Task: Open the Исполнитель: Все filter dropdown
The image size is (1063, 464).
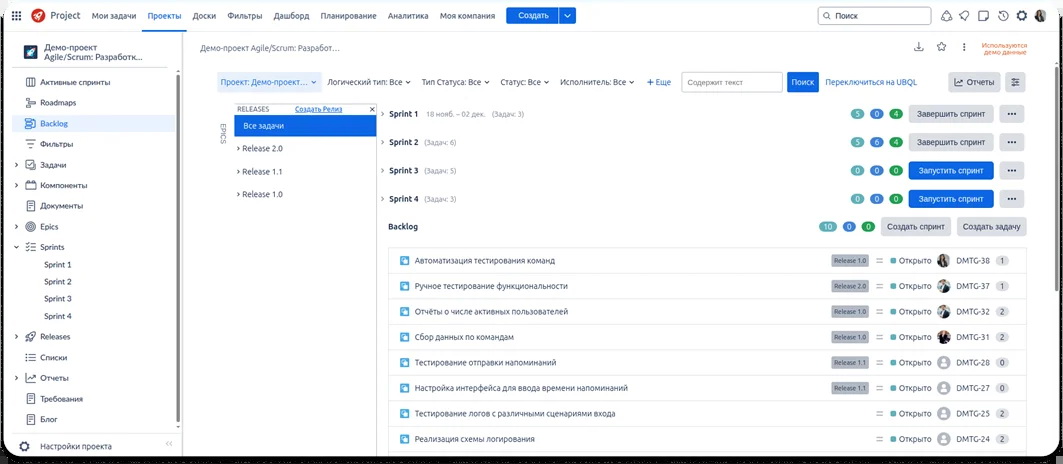Action: click(x=598, y=82)
